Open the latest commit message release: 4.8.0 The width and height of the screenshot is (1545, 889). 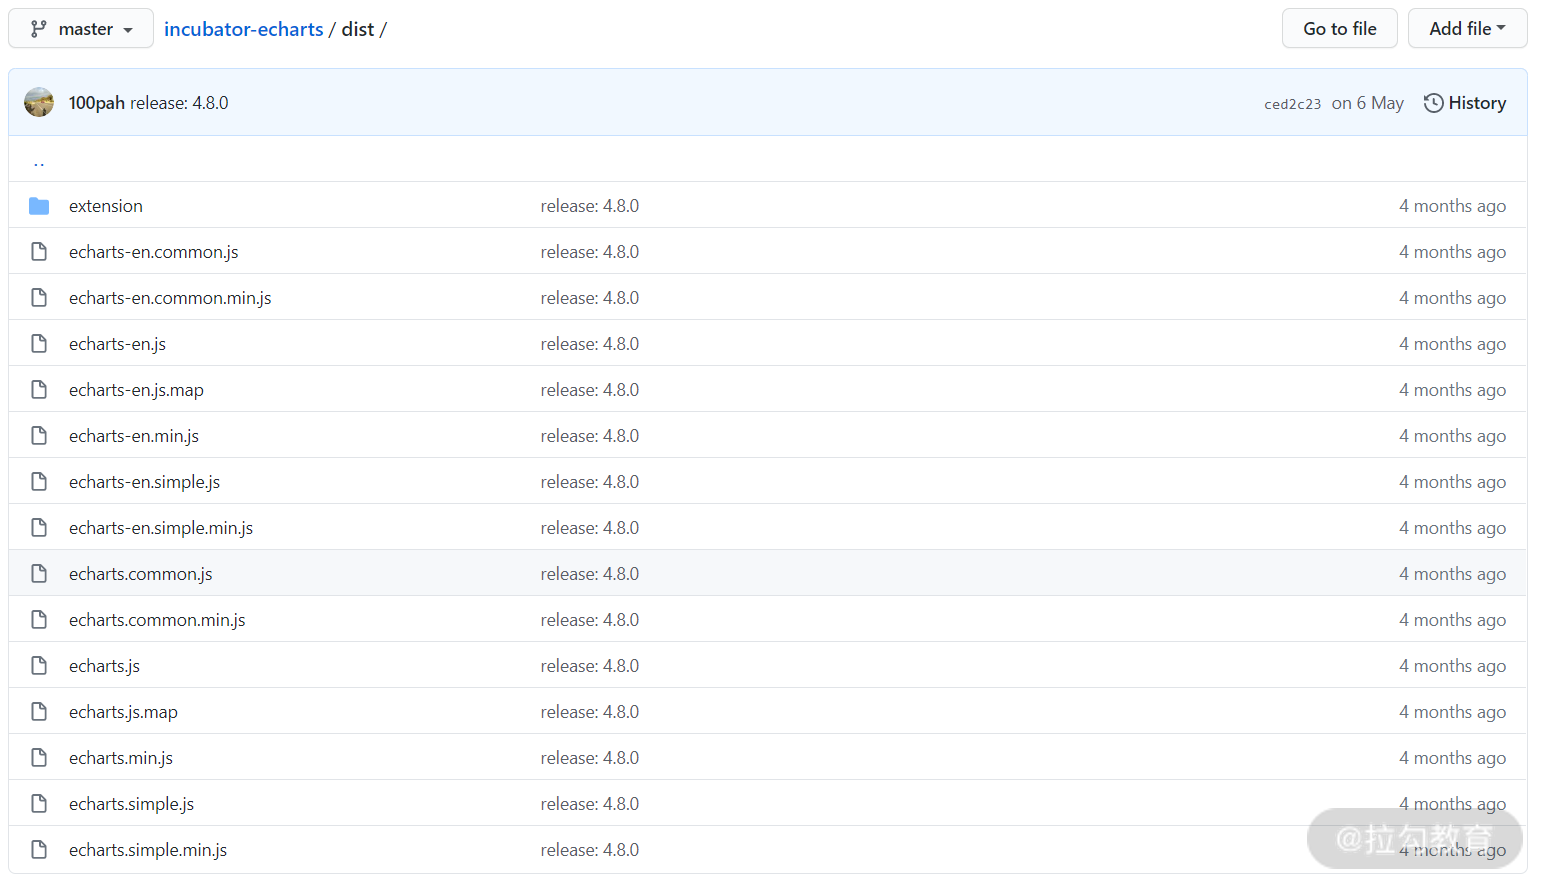pyautogui.click(x=179, y=103)
